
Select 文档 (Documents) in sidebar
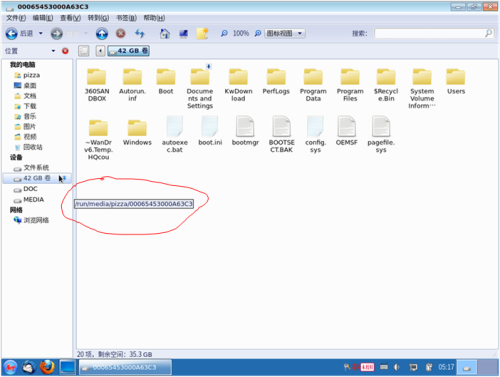25,96
